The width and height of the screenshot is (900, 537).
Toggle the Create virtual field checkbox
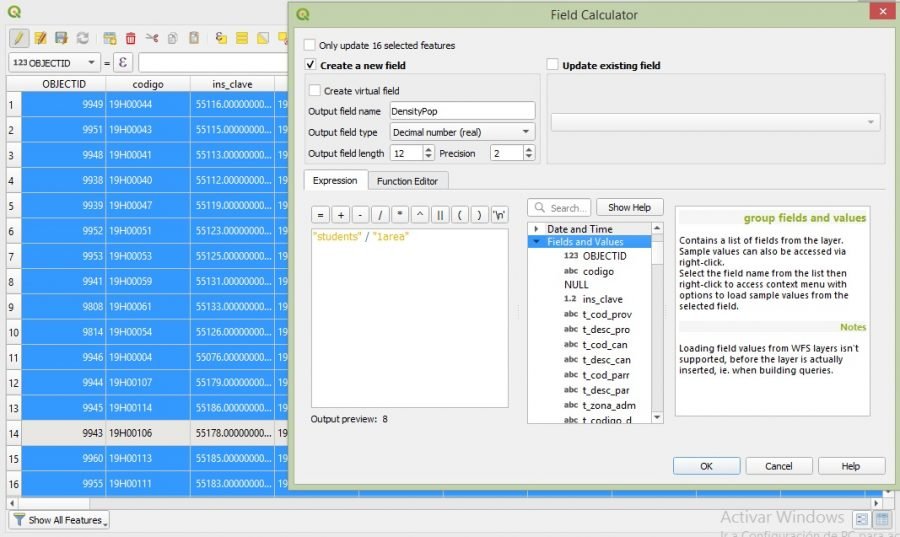[315, 90]
